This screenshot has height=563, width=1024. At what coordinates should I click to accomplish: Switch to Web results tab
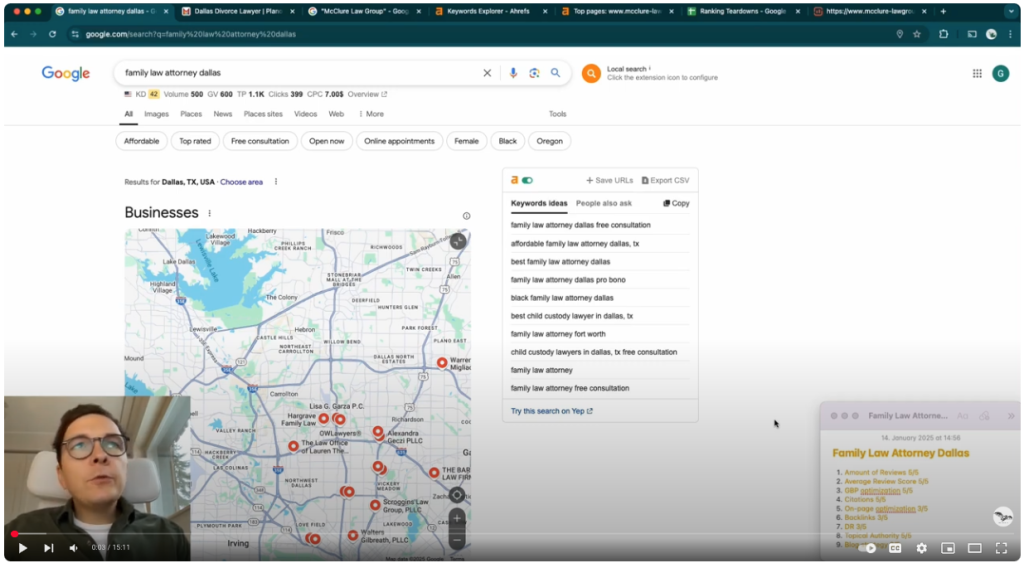click(x=336, y=114)
